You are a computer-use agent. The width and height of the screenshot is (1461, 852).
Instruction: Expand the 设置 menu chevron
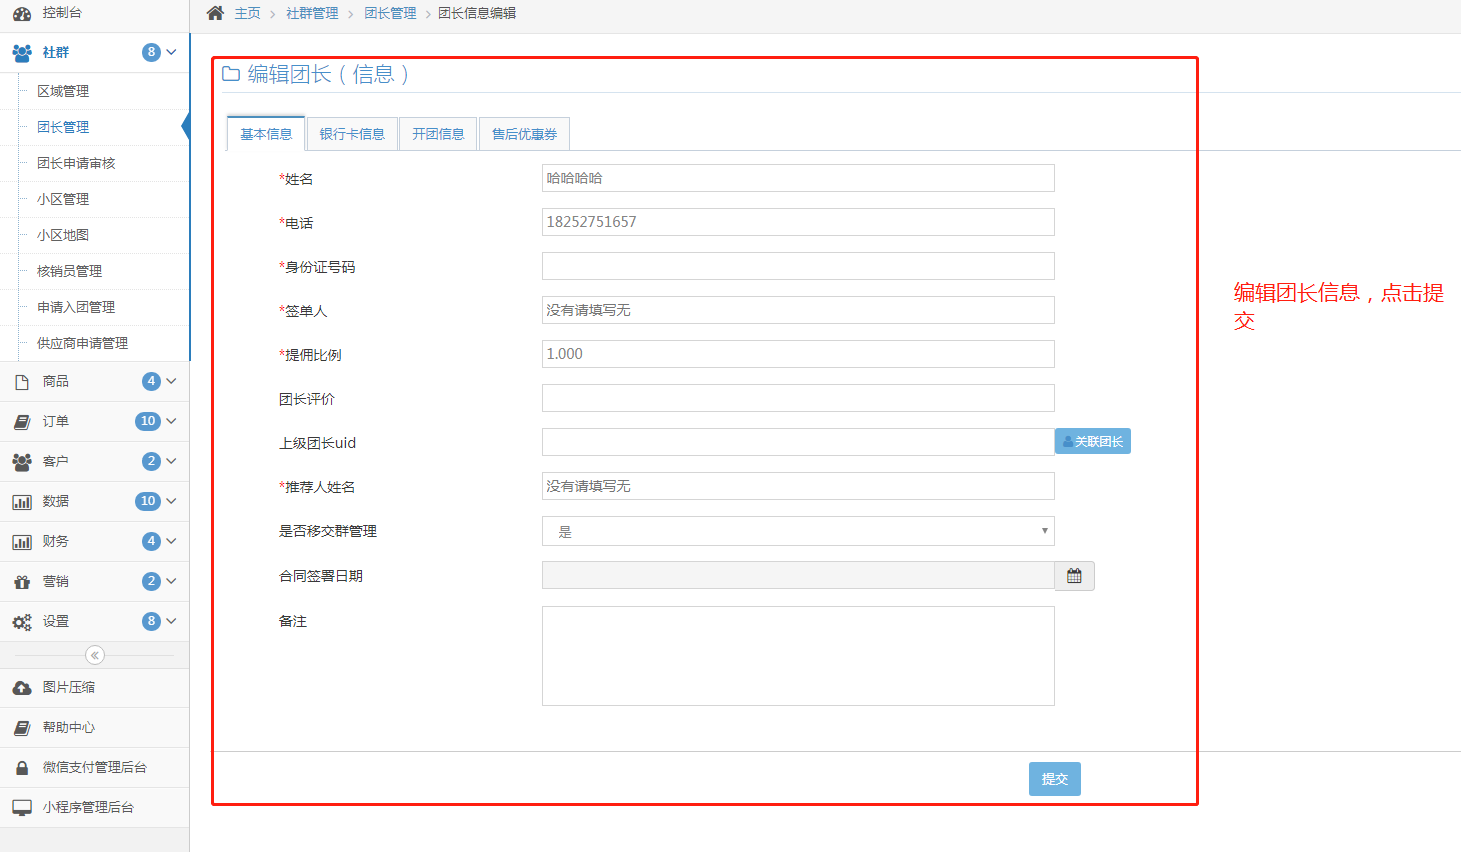(x=171, y=621)
